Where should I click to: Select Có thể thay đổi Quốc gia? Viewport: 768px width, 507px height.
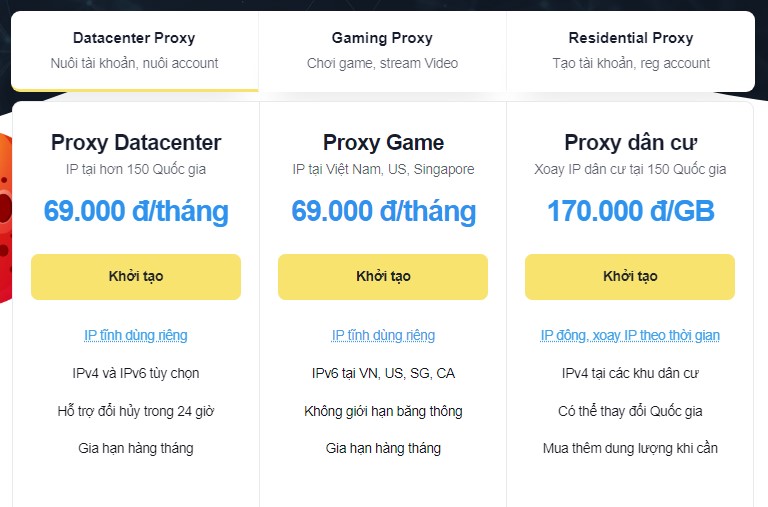tap(630, 411)
